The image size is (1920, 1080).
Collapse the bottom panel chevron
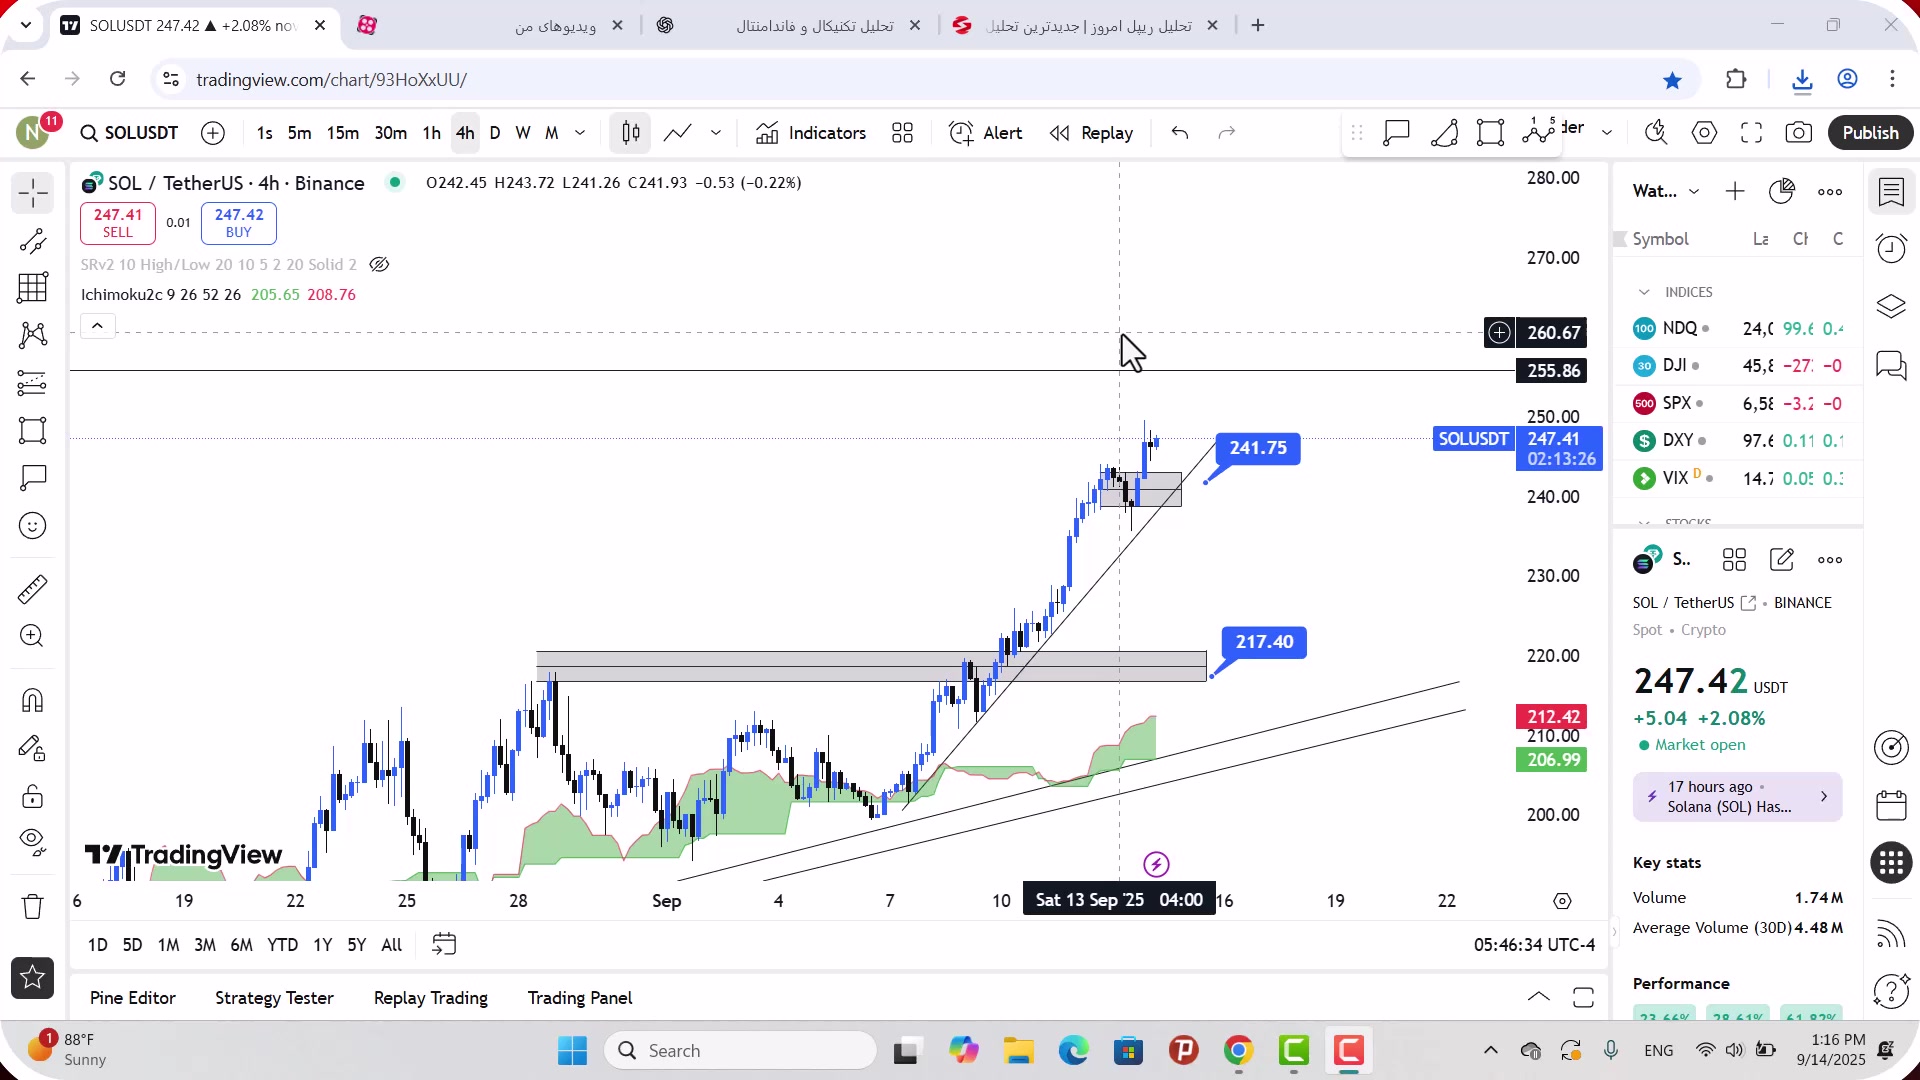pos(1539,998)
